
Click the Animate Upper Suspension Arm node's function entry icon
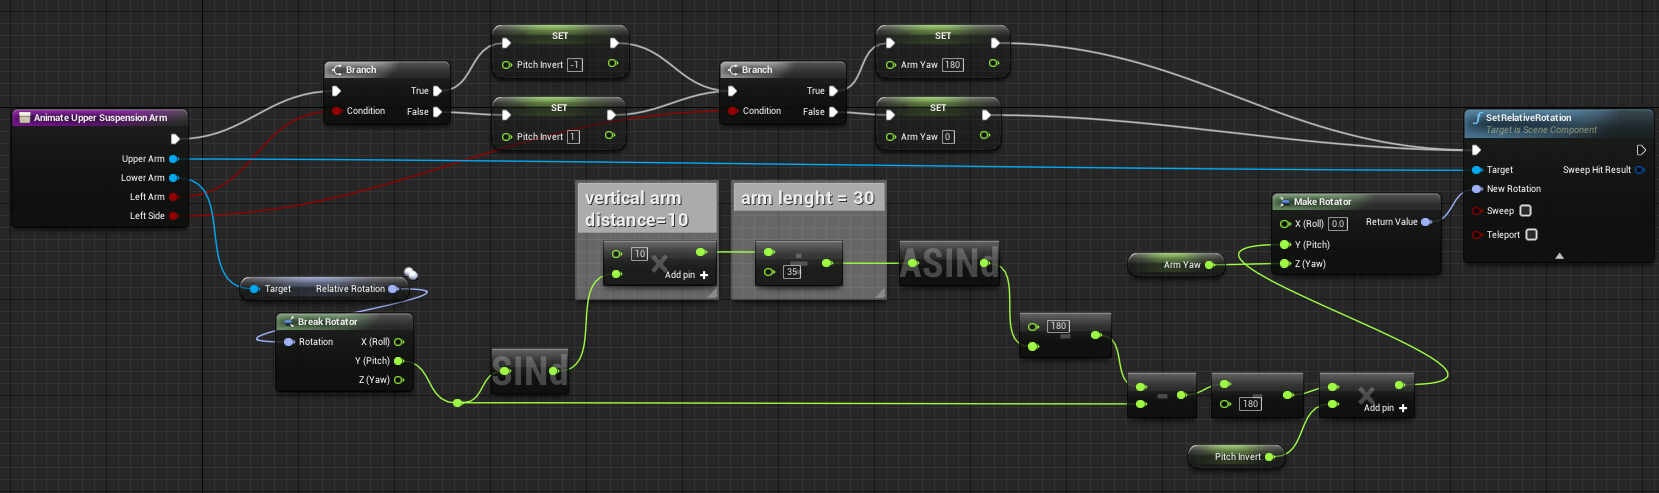(x=25, y=118)
